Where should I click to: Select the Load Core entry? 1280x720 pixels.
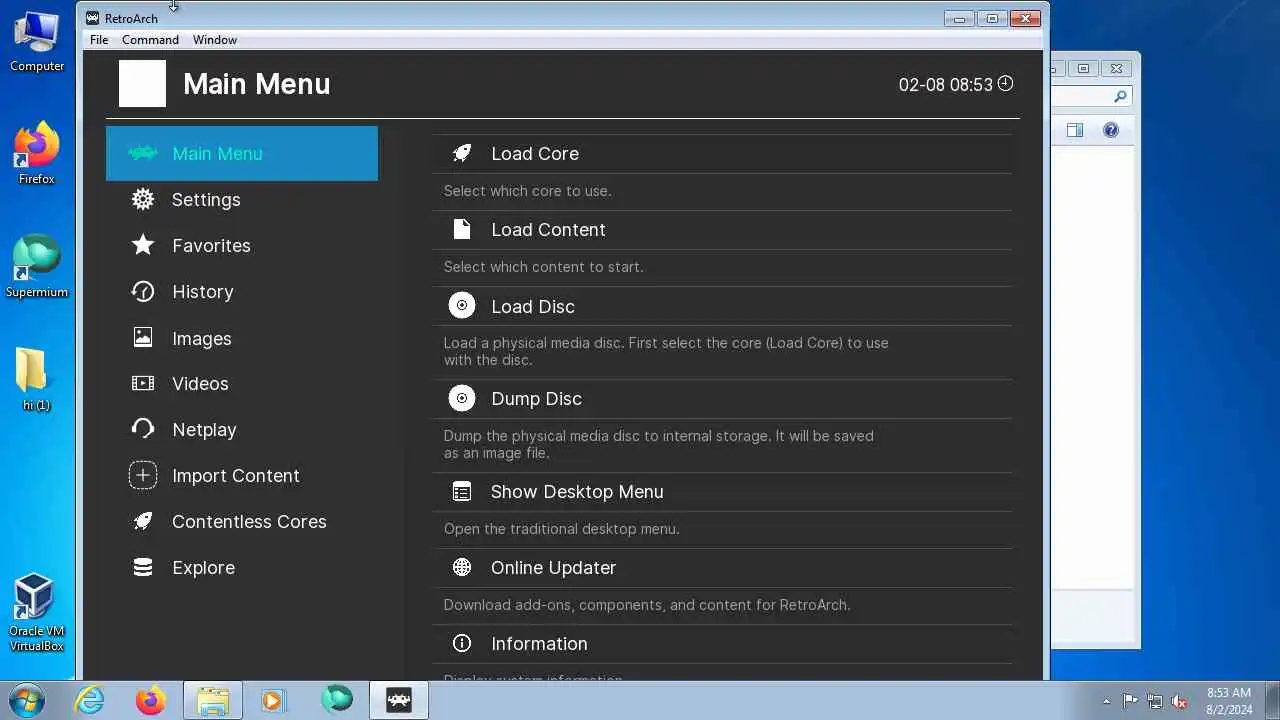click(x=722, y=153)
